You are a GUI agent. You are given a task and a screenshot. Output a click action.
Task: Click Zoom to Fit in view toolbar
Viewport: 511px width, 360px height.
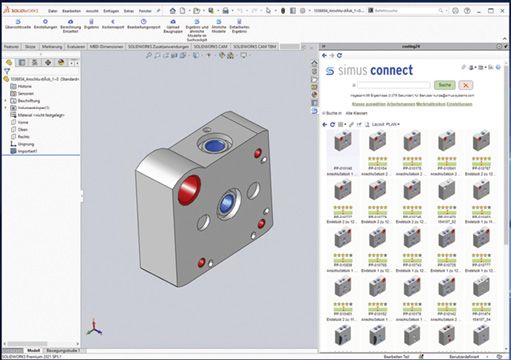[x=149, y=55]
